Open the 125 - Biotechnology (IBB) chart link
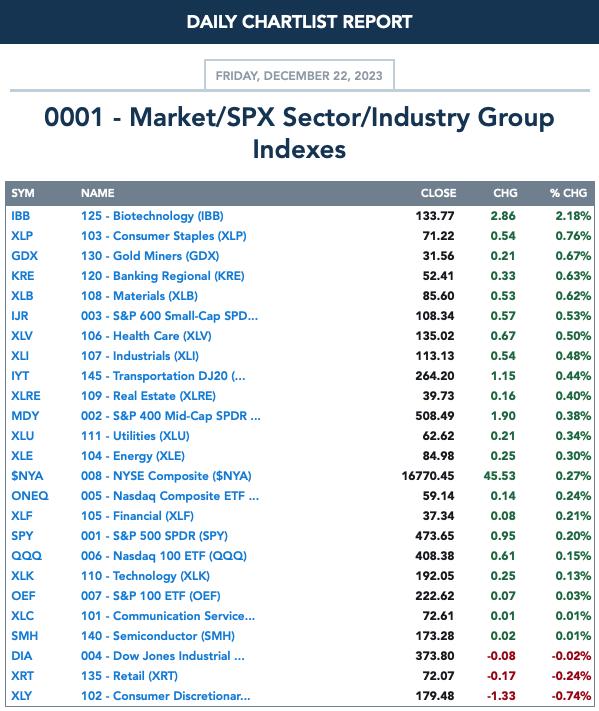The height and width of the screenshot is (711, 599). (152, 216)
